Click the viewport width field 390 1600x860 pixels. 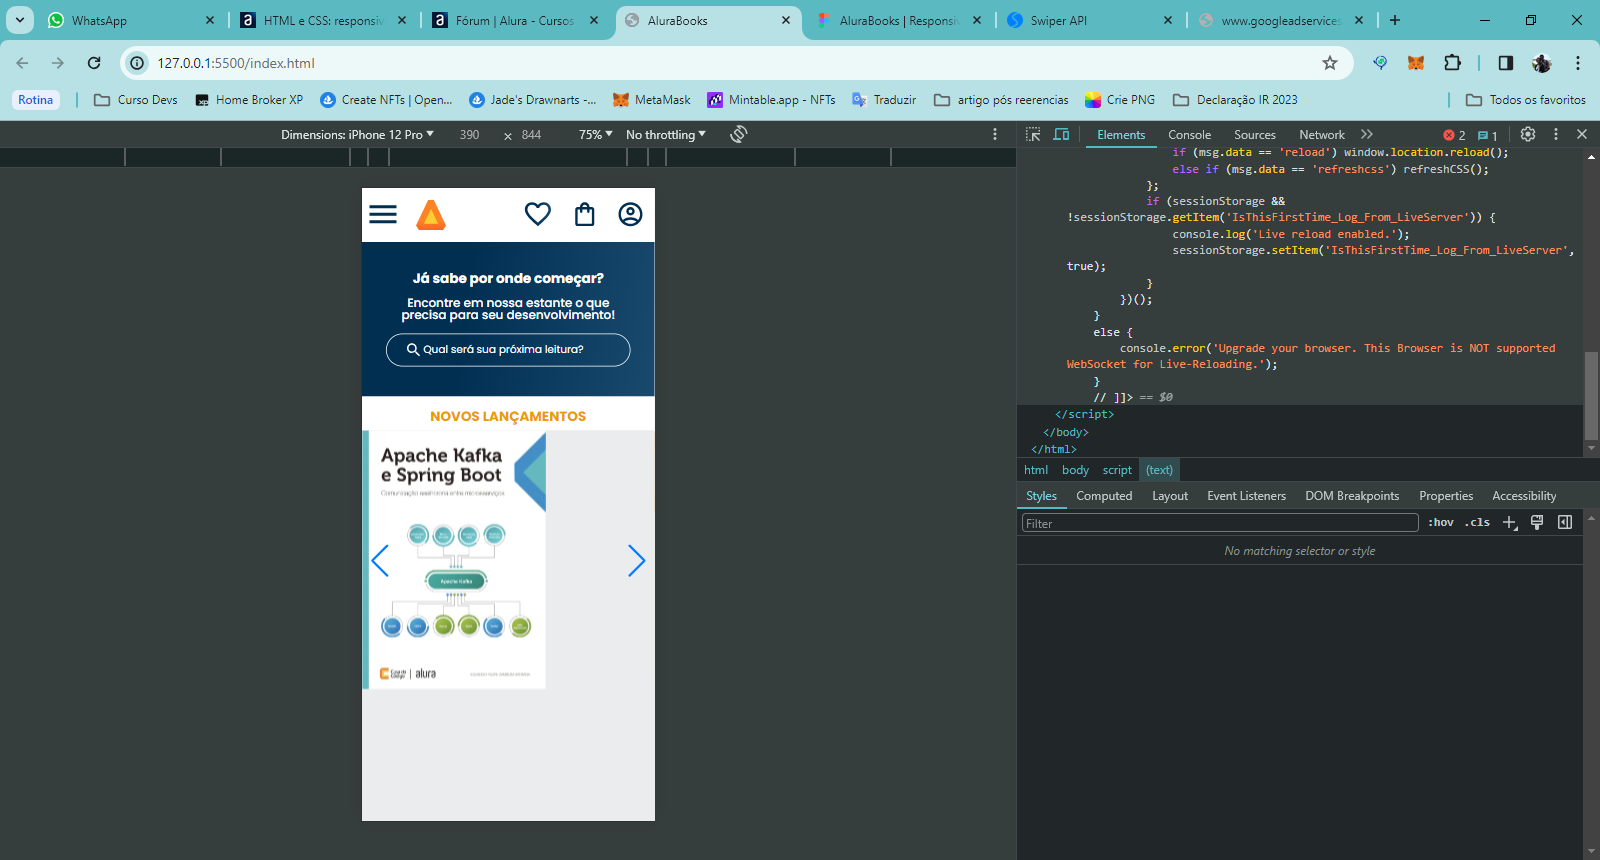point(469,135)
